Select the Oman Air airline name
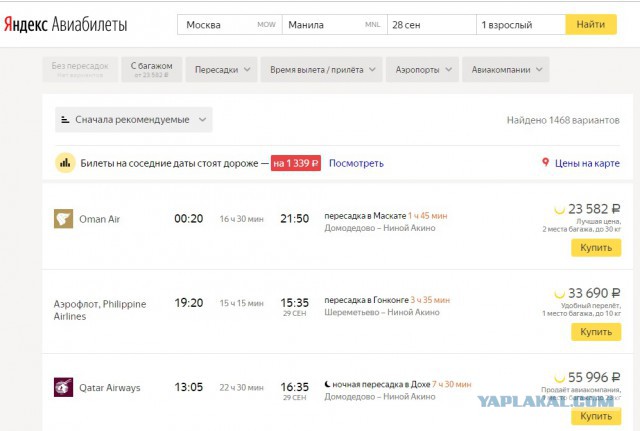This screenshot has height=431, width=640. (100, 219)
